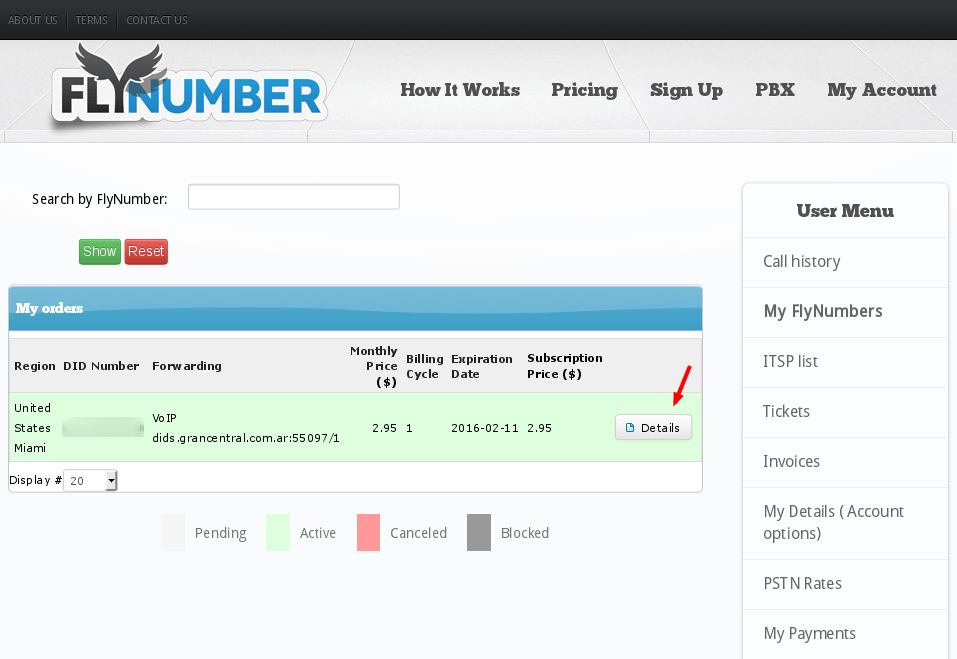
Task: Click the Region column header
Action: pos(35,366)
